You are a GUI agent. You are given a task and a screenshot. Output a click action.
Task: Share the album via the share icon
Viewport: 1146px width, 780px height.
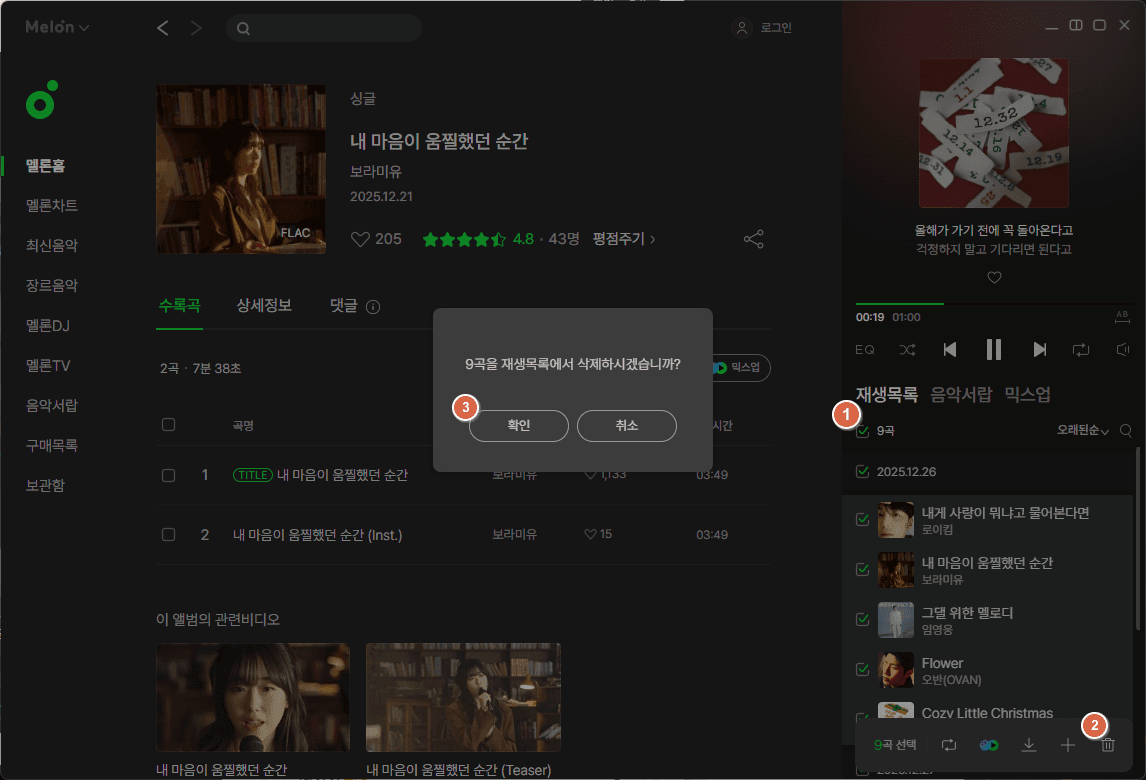tap(753, 238)
